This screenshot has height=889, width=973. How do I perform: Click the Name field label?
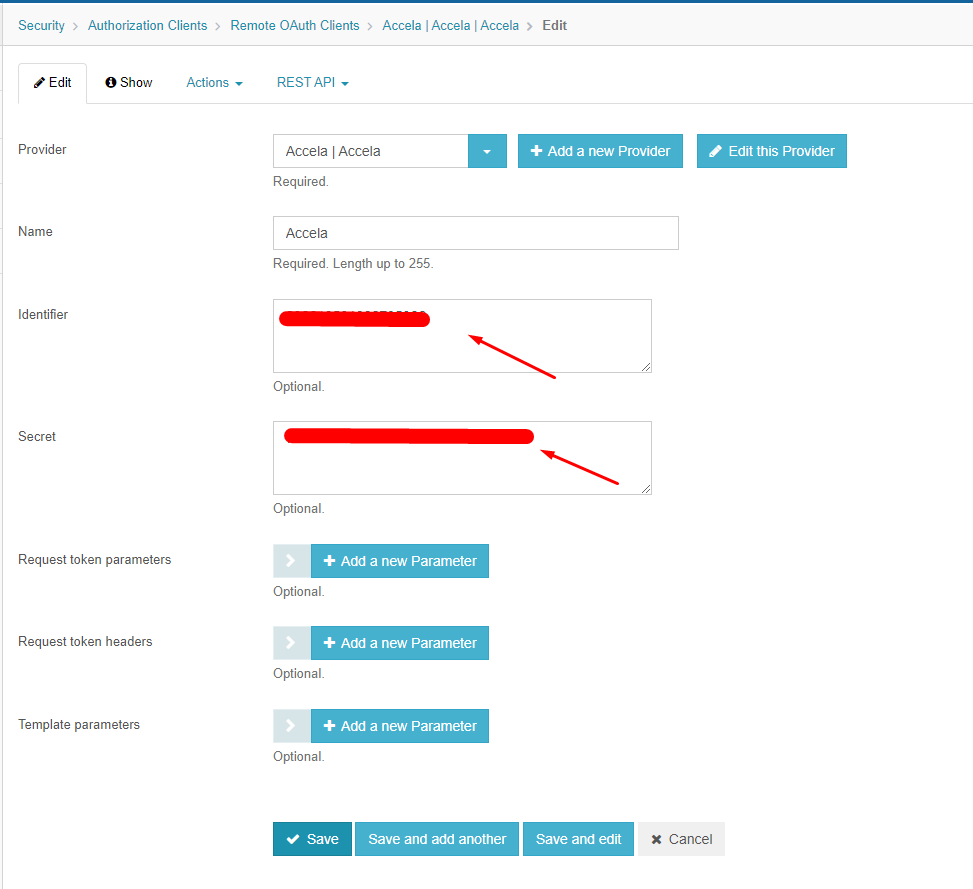pyautogui.click(x=35, y=231)
